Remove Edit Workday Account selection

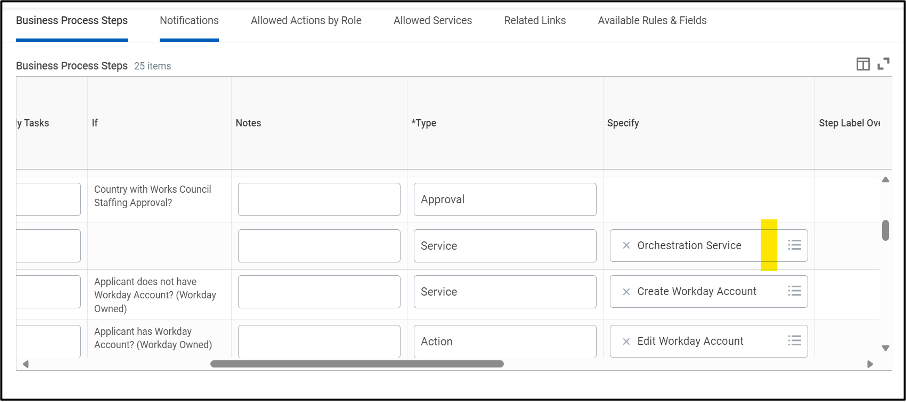(626, 342)
